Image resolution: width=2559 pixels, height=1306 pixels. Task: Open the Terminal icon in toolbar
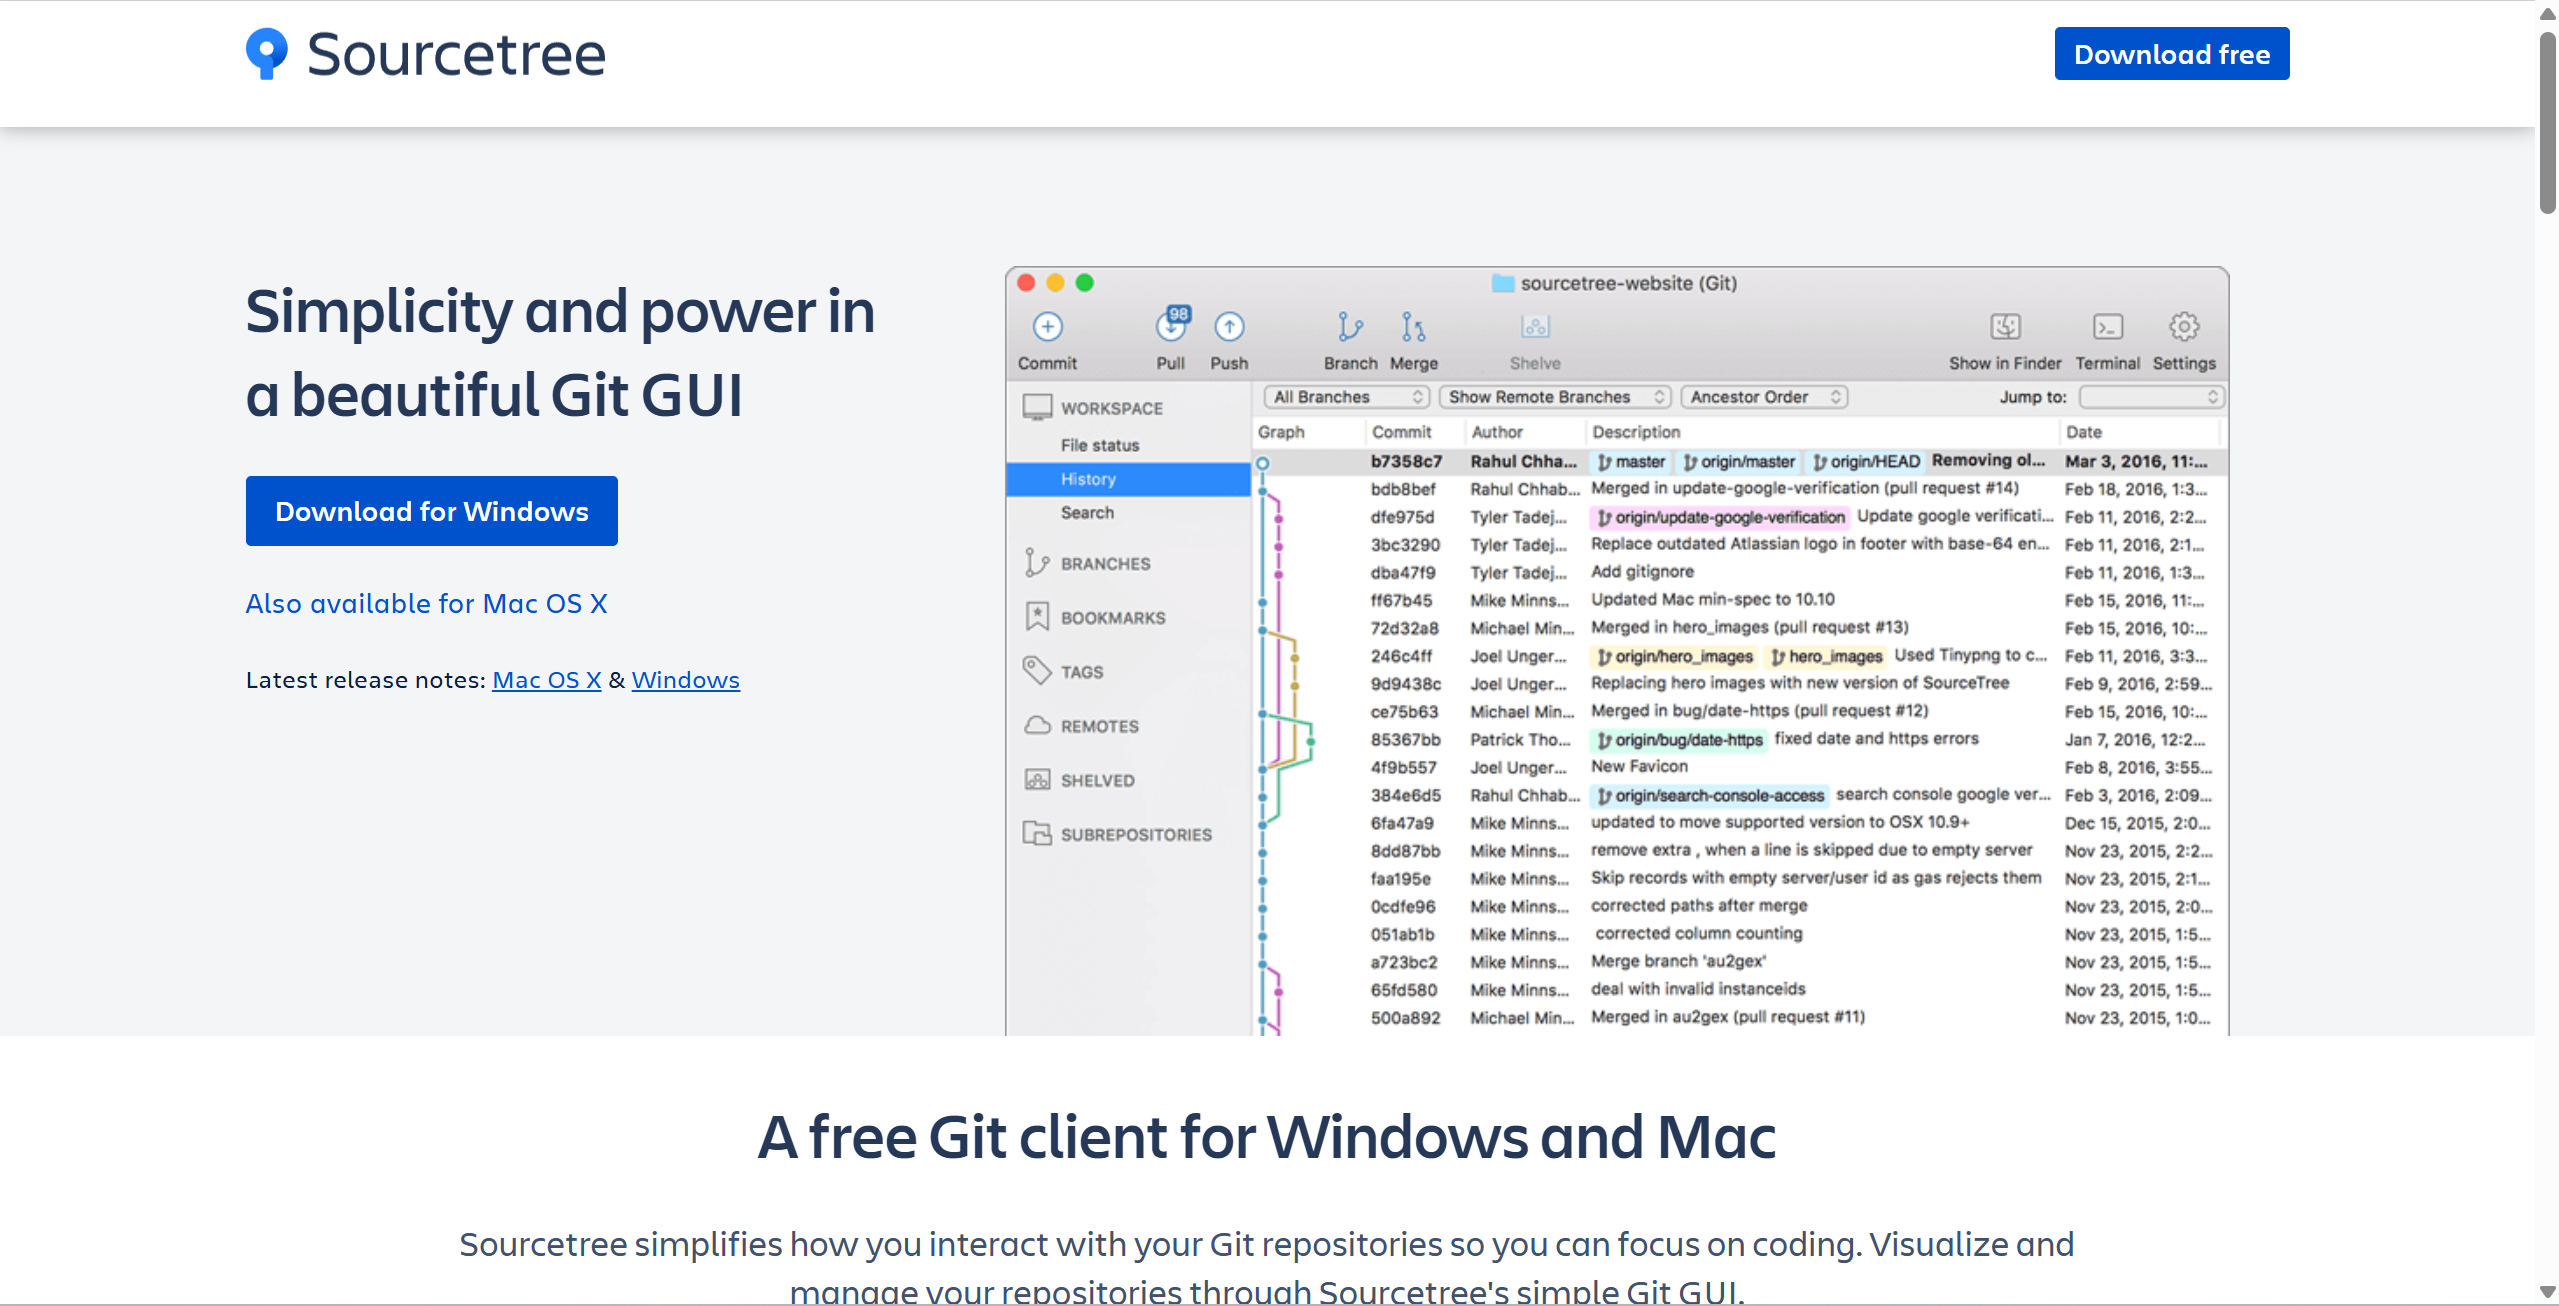tap(2107, 327)
